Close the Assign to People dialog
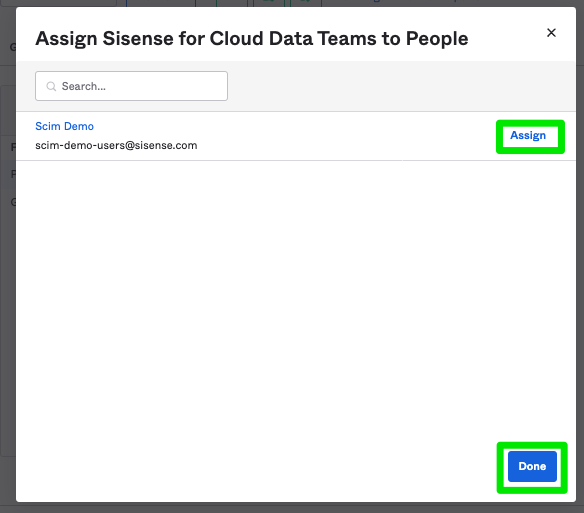This screenshot has height=513, width=584. pyautogui.click(x=551, y=33)
